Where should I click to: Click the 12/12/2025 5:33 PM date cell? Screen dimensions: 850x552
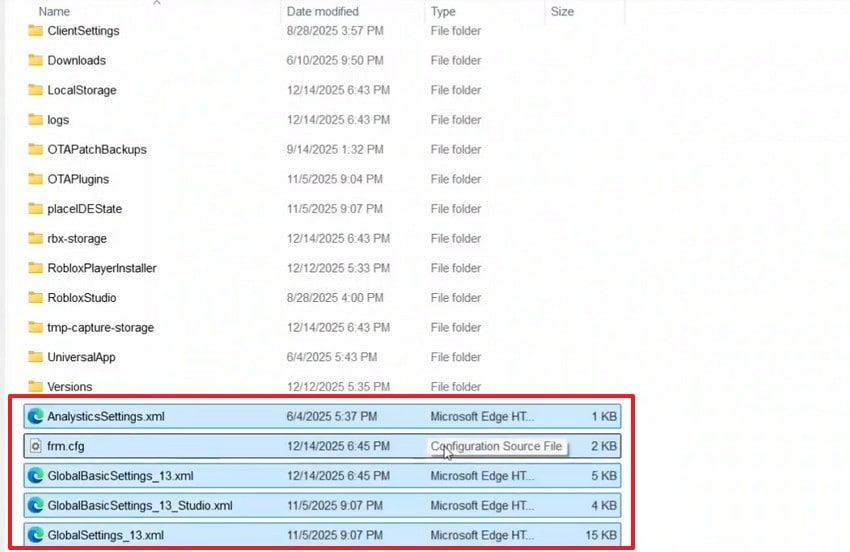click(338, 268)
